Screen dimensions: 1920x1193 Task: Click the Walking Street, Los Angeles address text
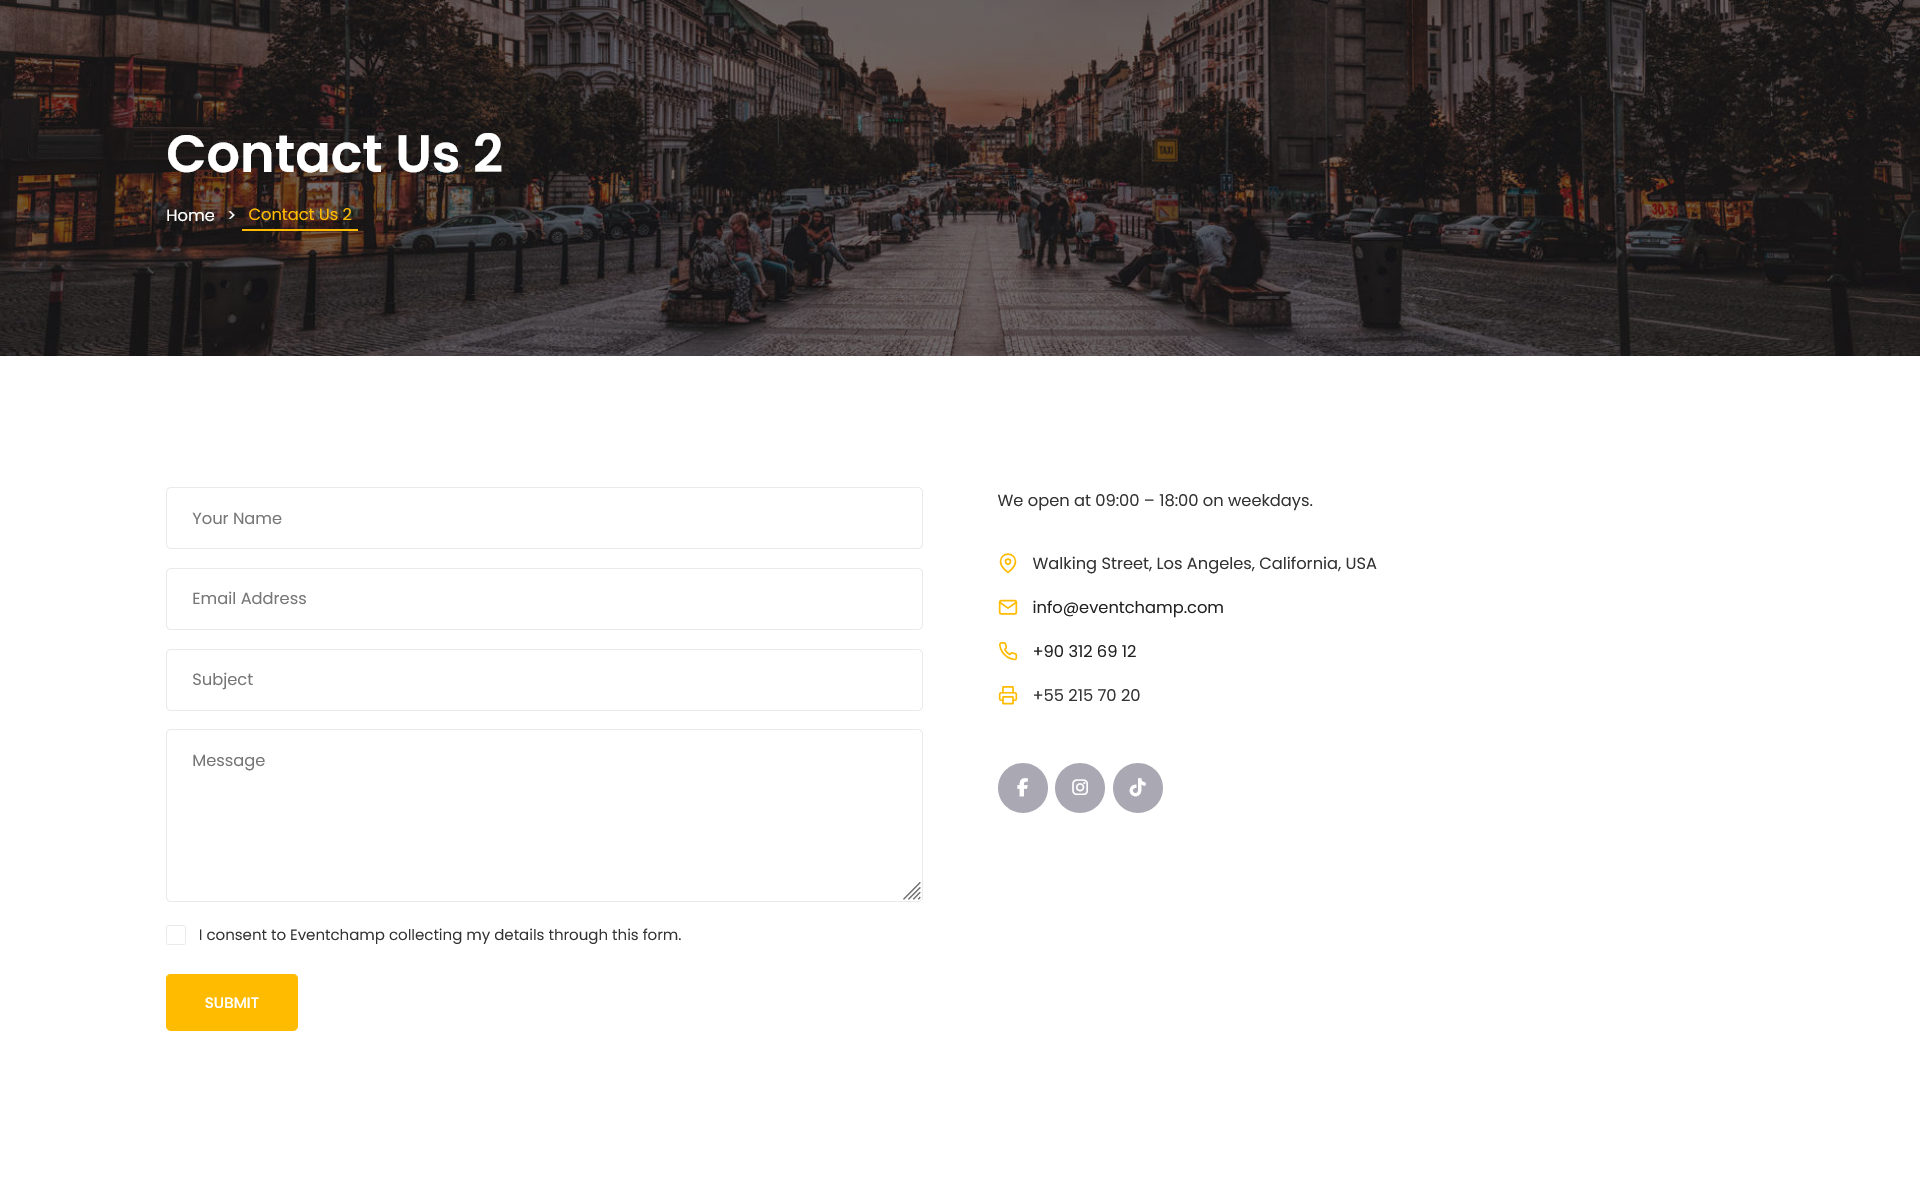(x=1204, y=563)
